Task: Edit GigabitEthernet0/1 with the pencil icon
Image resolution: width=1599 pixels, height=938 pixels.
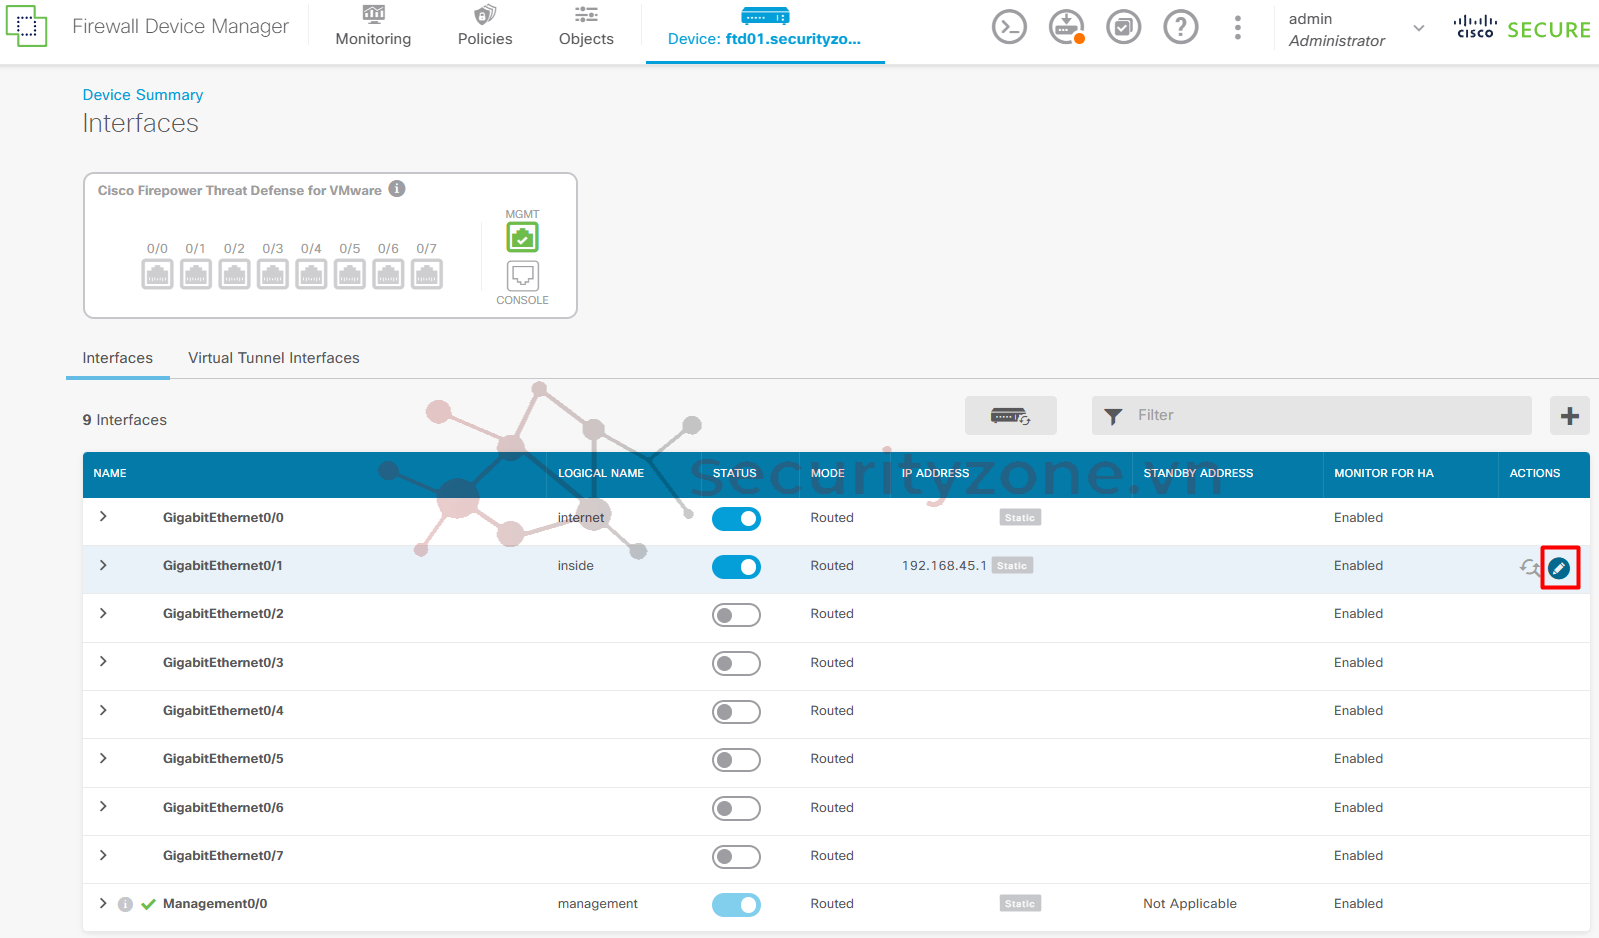Action: tap(1559, 568)
